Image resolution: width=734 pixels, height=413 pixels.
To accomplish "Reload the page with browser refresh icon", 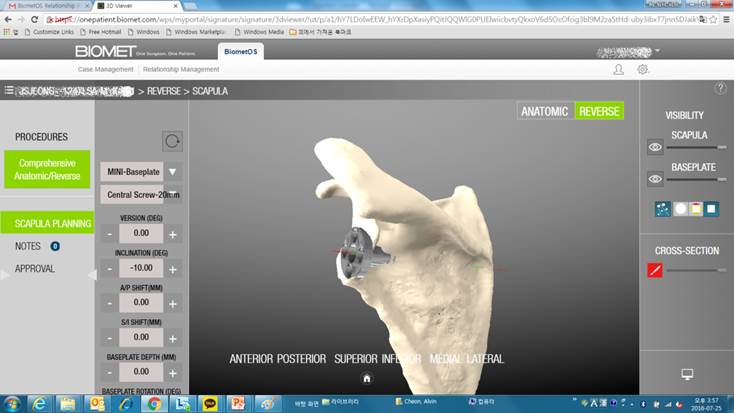I will pyautogui.click(x=34, y=20).
